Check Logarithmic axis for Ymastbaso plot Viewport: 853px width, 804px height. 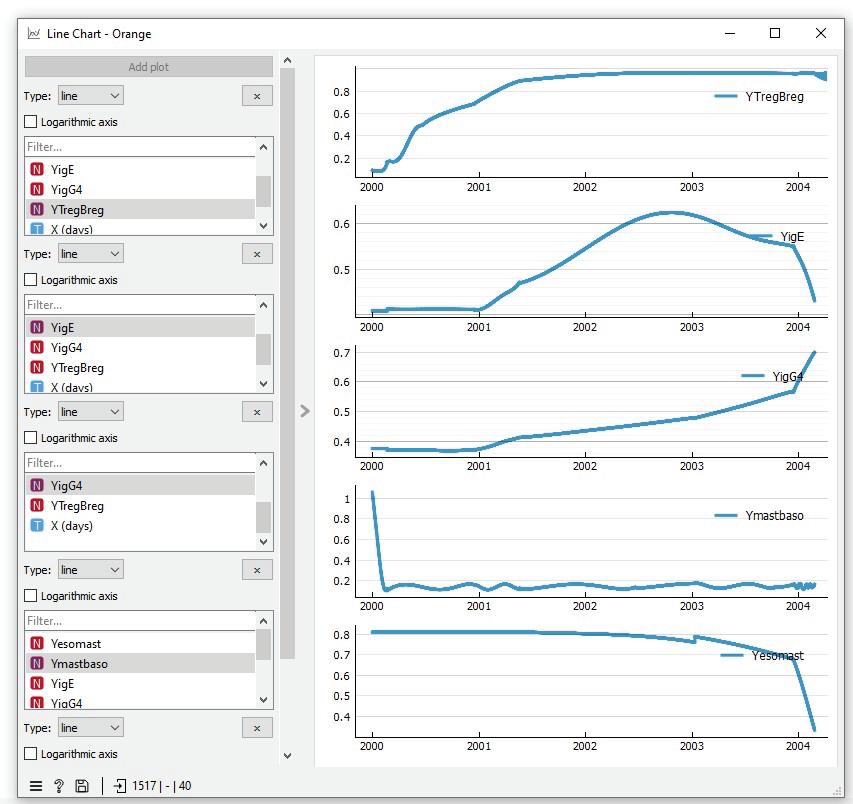pyautogui.click(x=31, y=596)
